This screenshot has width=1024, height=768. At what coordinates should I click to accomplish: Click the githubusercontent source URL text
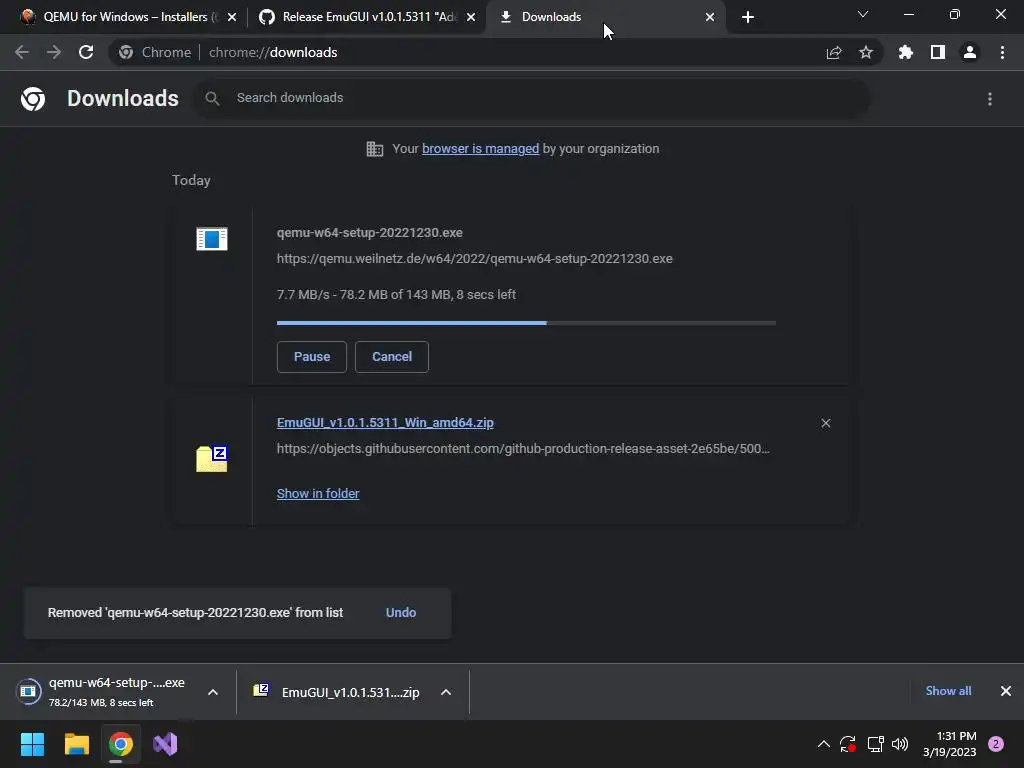point(523,449)
